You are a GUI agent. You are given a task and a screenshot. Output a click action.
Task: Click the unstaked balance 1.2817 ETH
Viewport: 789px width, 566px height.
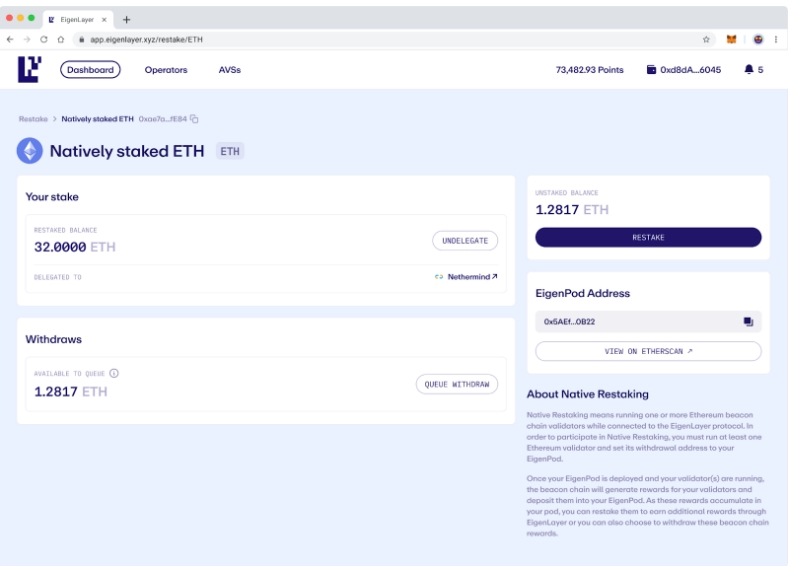pos(572,210)
